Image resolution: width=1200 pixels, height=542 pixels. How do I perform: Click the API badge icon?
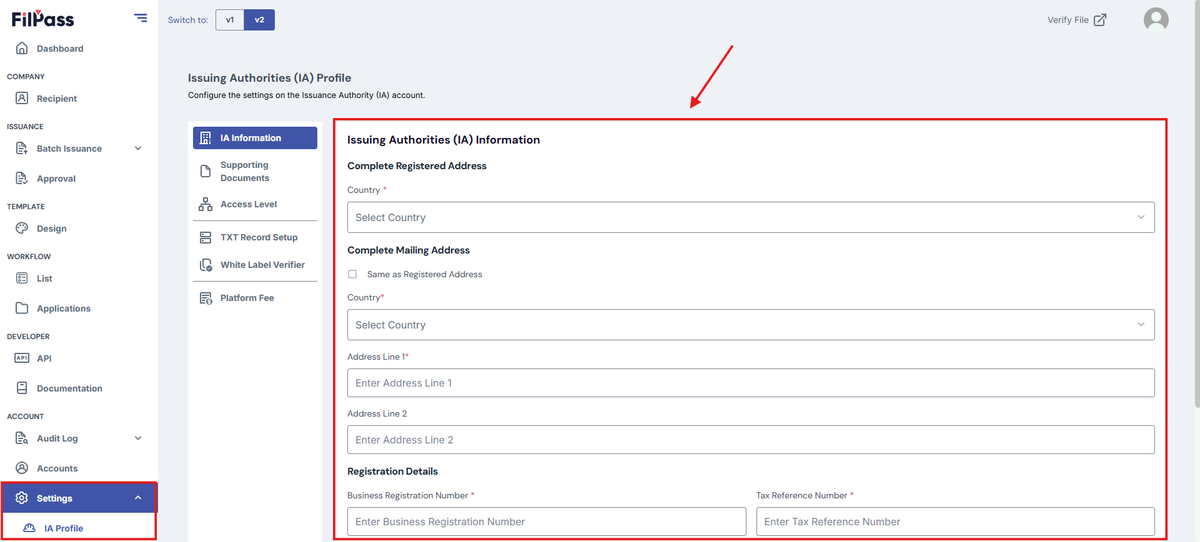tap(22, 358)
